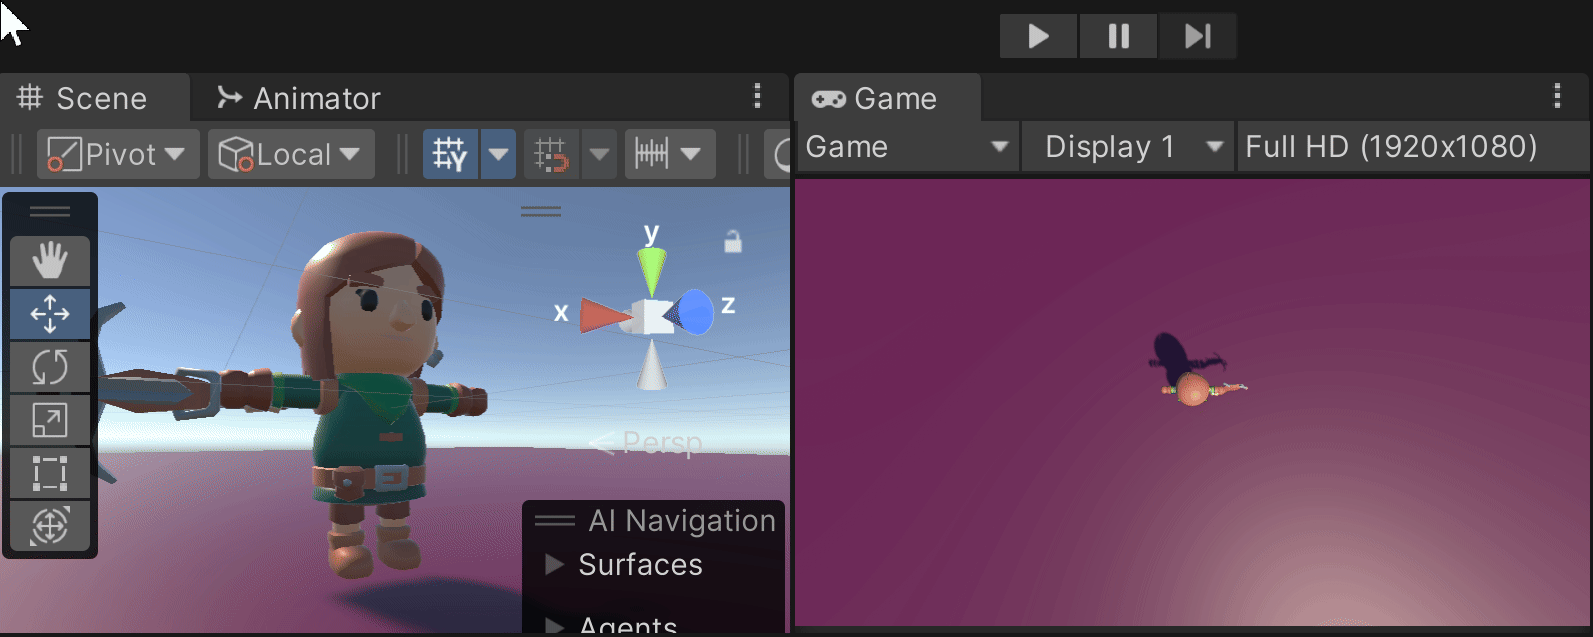The image size is (1593, 637).
Task: Toggle grid visibility on Y axis
Action: pos(451,154)
